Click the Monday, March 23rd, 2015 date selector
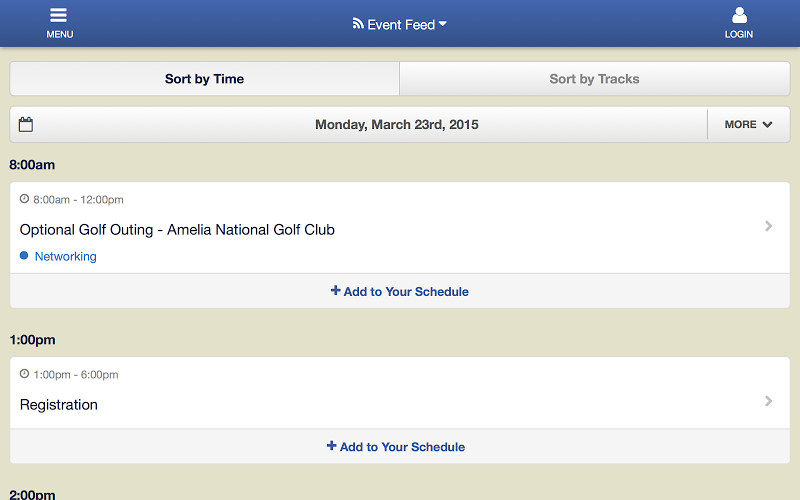This screenshot has height=500, width=800. 396,124
